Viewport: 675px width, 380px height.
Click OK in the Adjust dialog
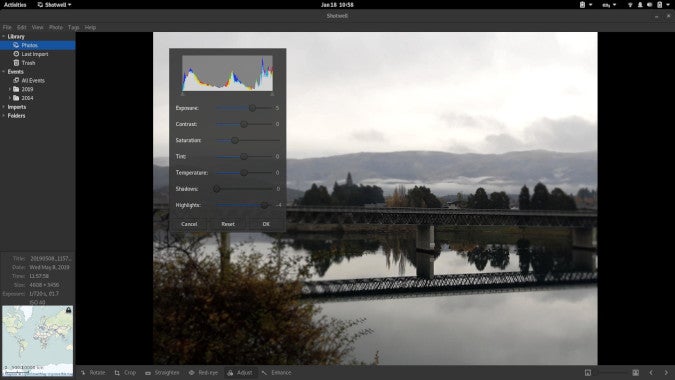click(x=266, y=224)
